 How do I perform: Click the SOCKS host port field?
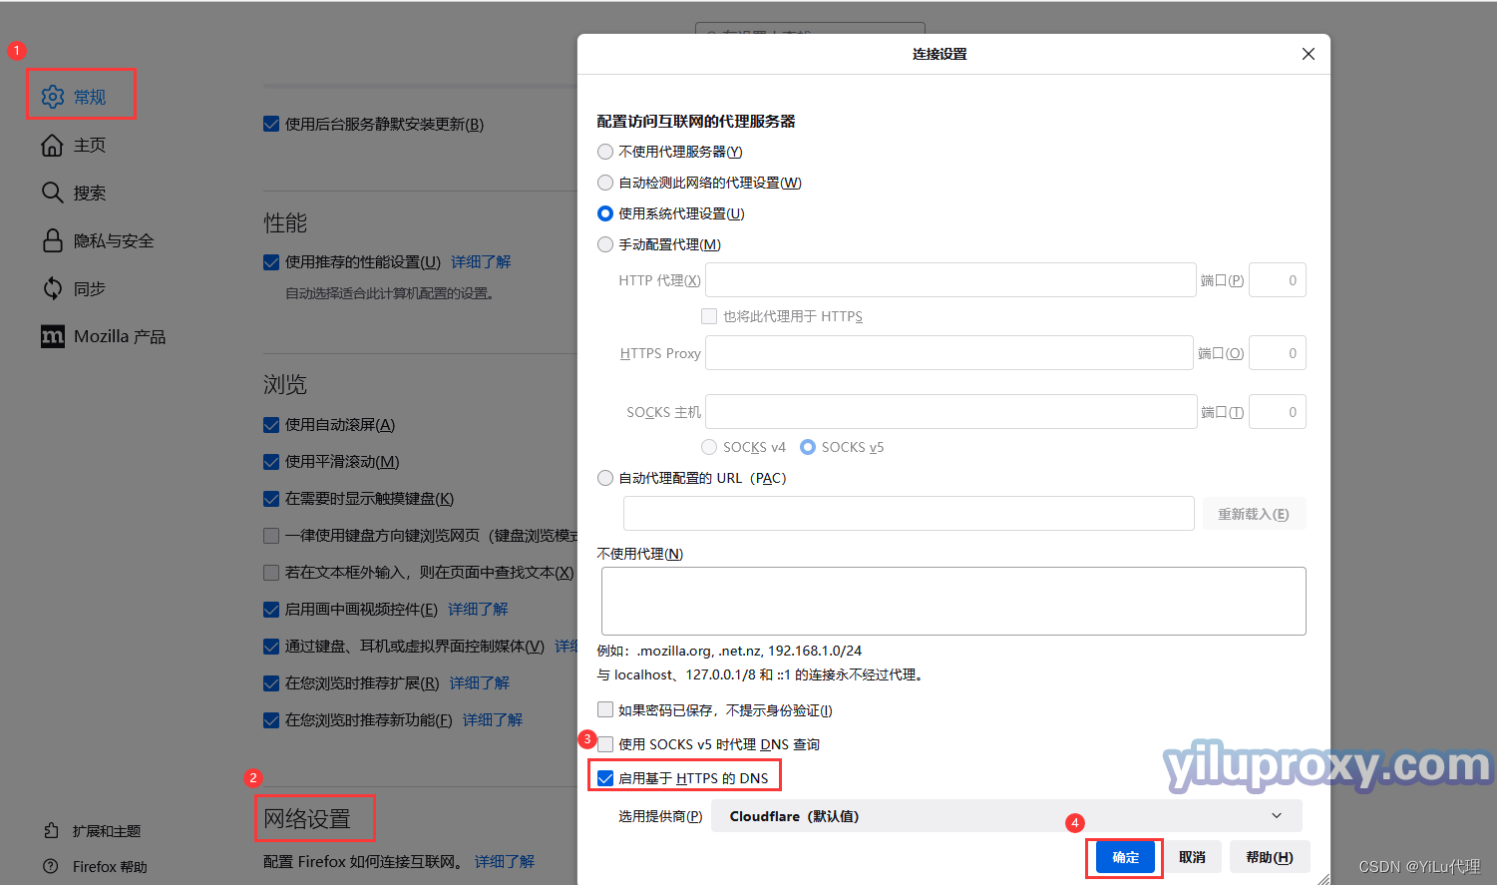pyautogui.click(x=1277, y=412)
